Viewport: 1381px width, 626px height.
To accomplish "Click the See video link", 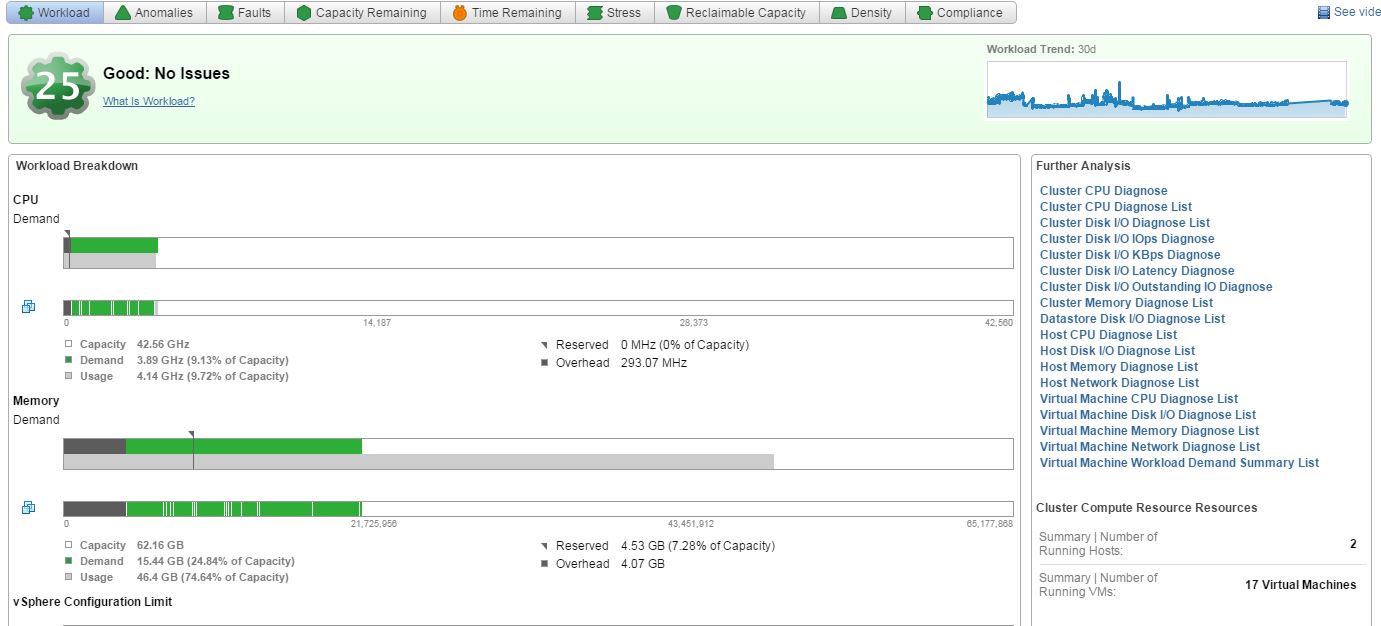I will coord(1349,12).
